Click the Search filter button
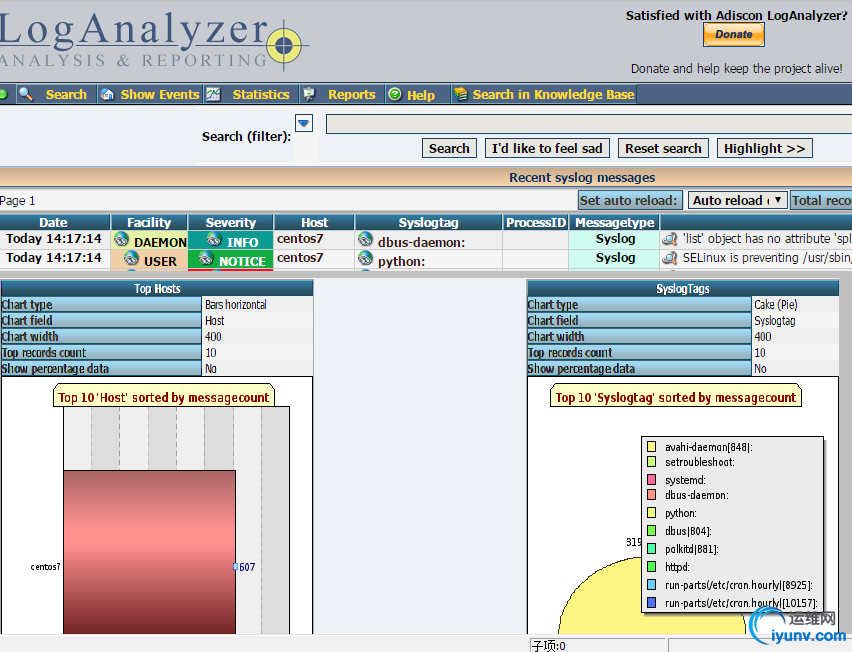Viewport: 852px width, 652px height. pyautogui.click(x=449, y=148)
